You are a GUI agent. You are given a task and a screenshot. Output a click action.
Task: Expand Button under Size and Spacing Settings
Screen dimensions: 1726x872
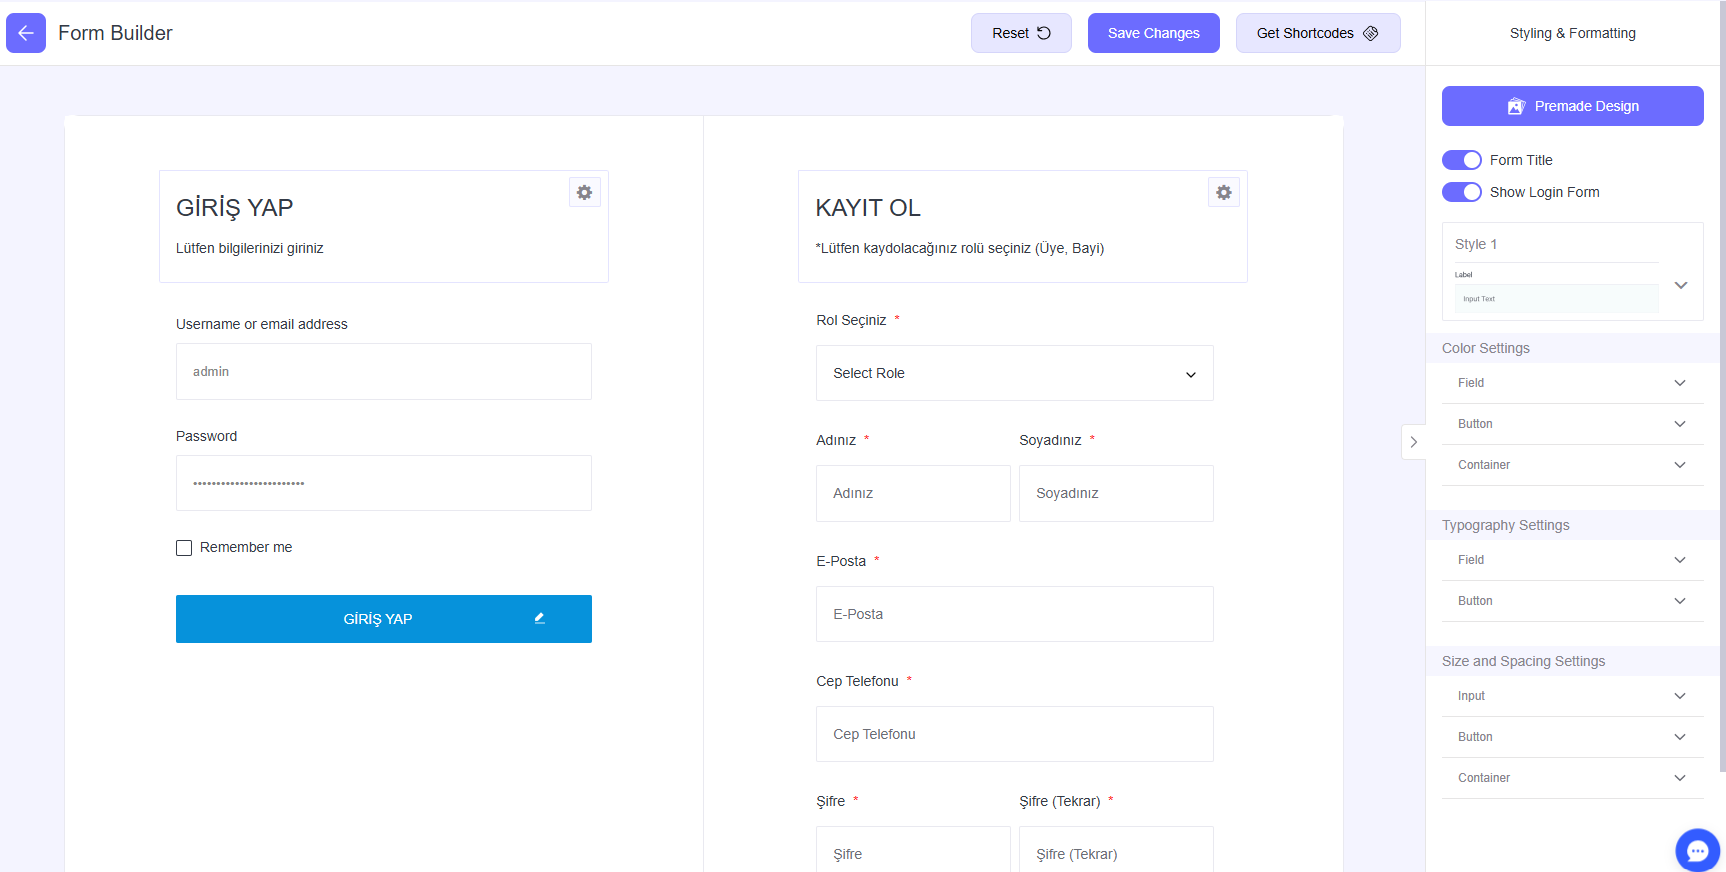coord(1572,737)
